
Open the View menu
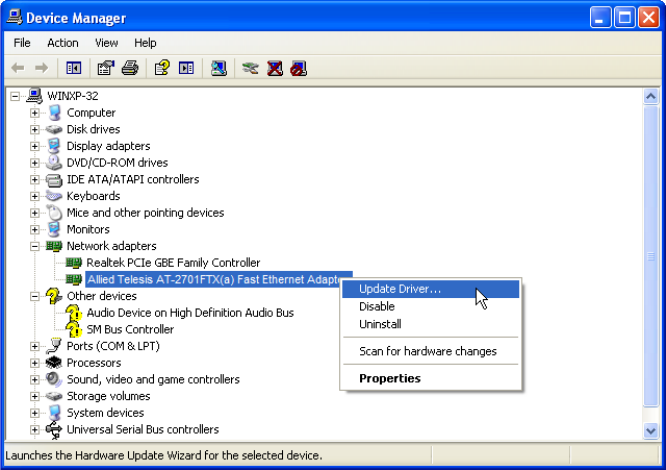click(x=106, y=43)
